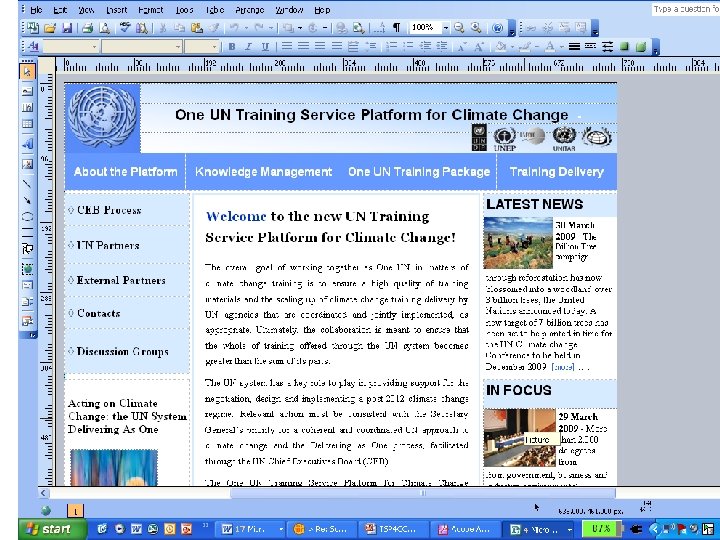Click the Font Color letter A icon

coord(549,46)
